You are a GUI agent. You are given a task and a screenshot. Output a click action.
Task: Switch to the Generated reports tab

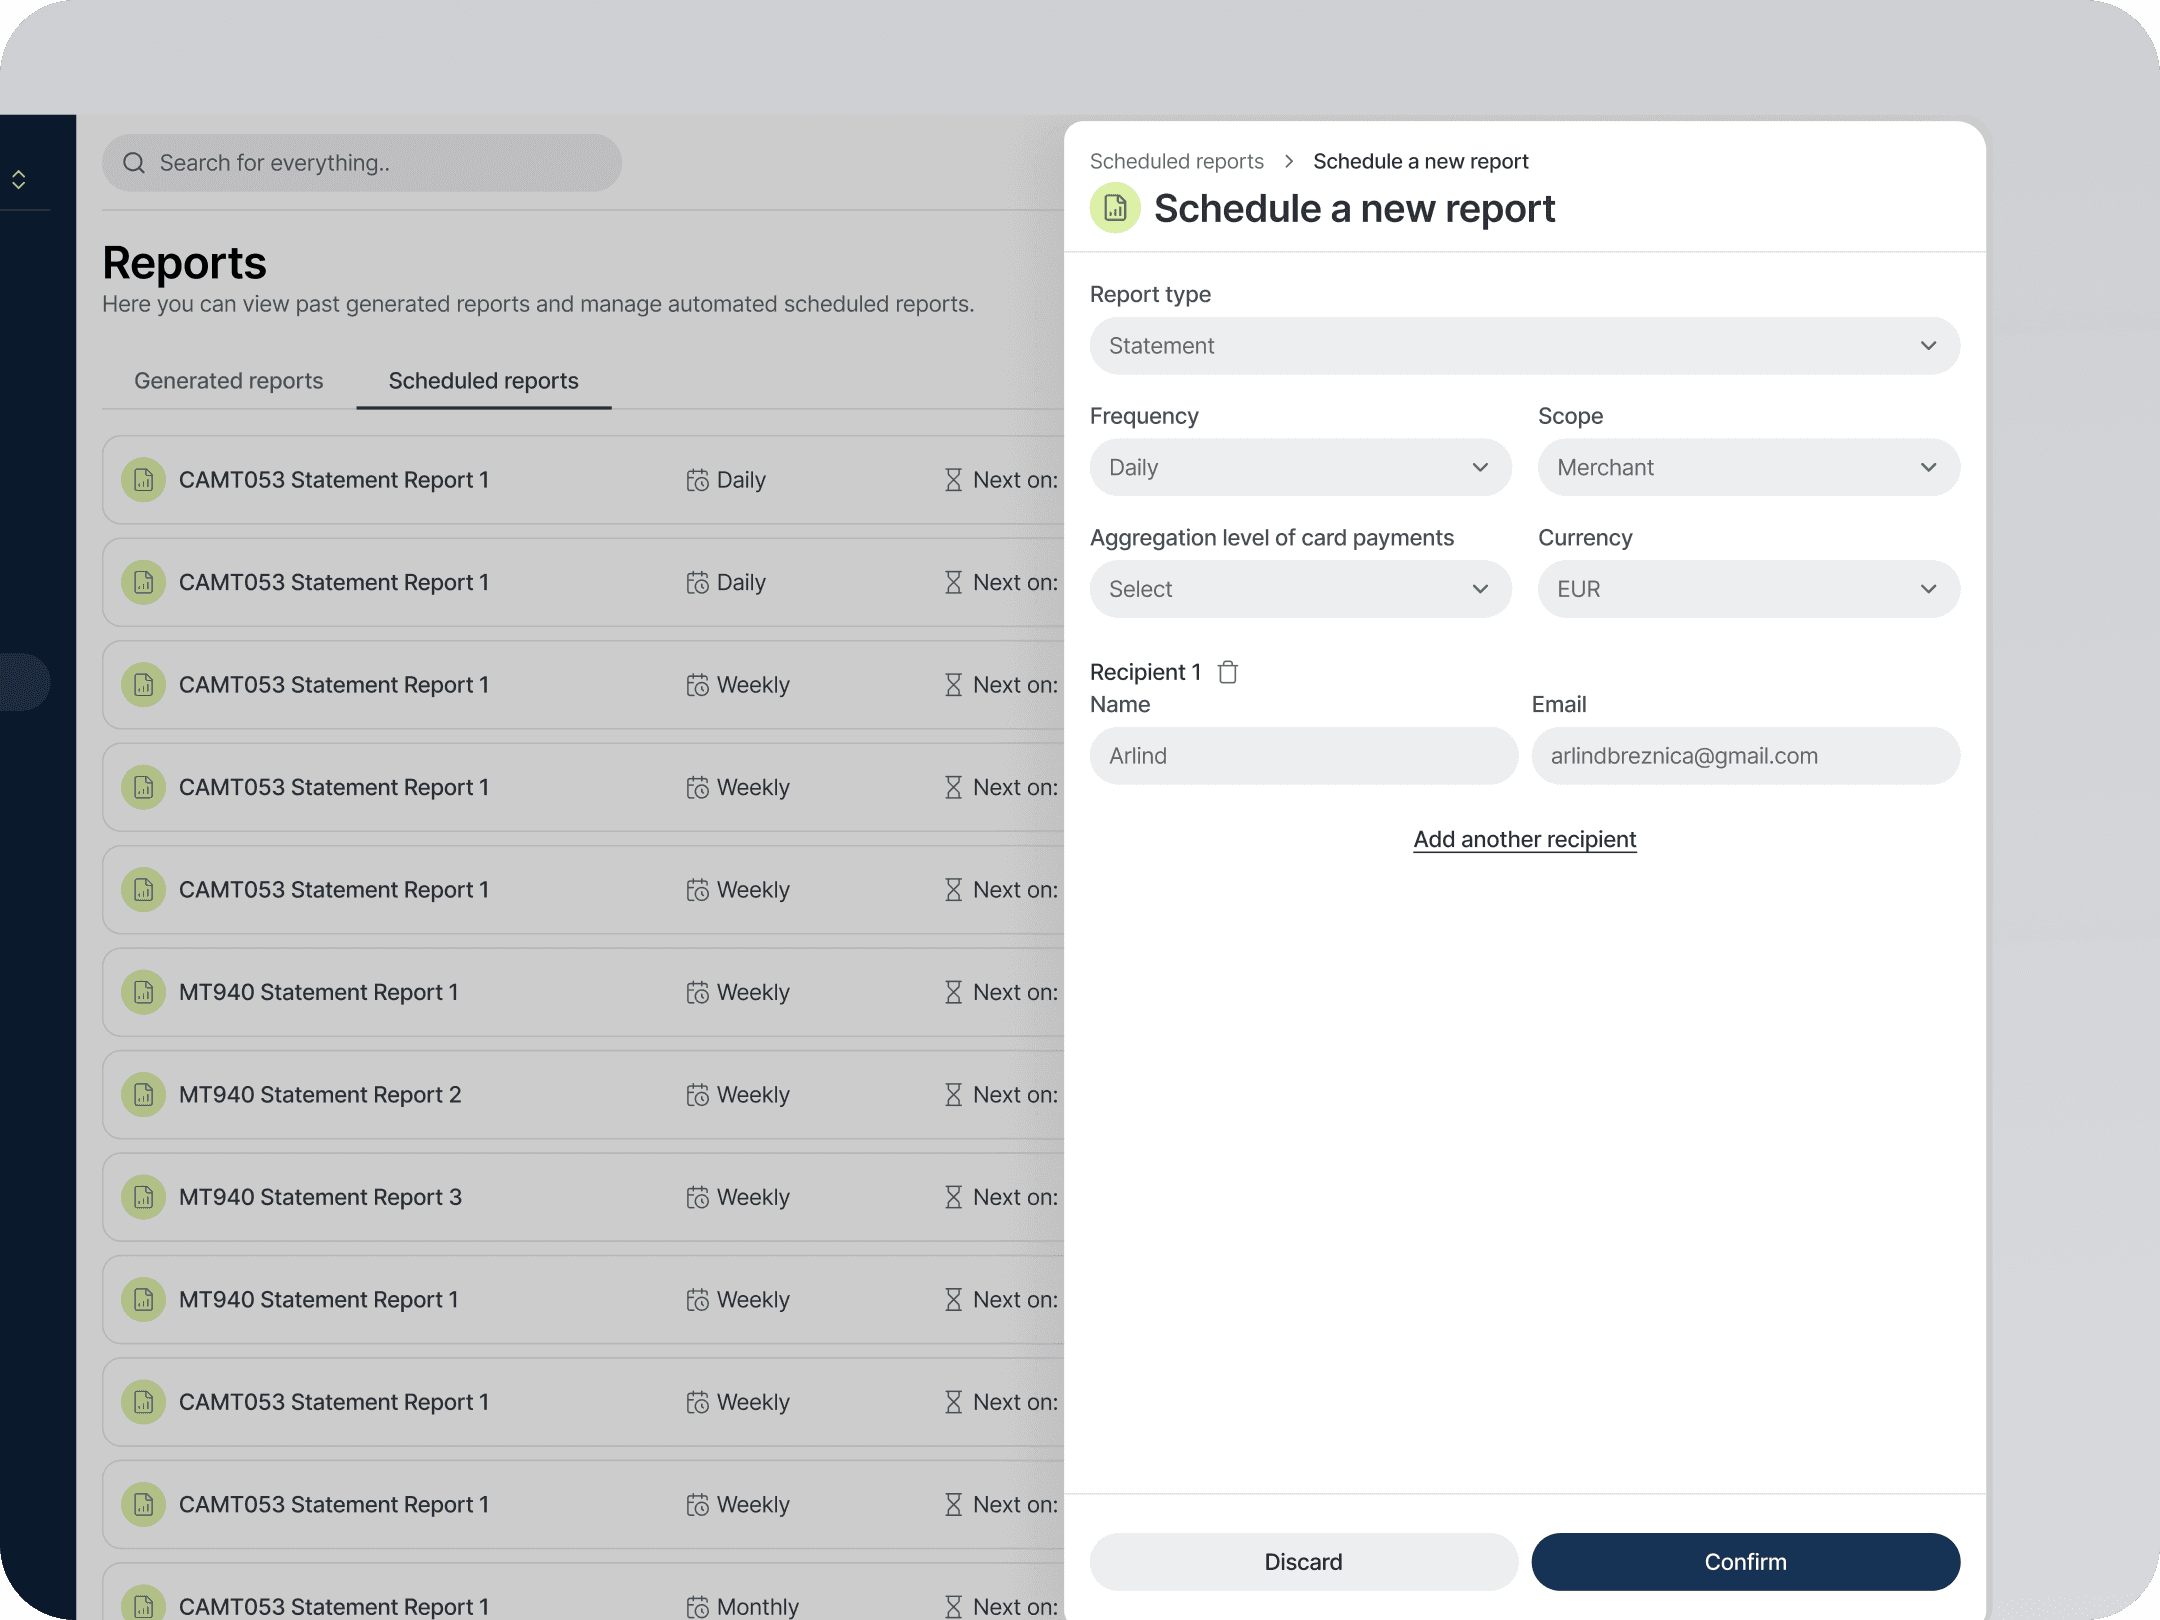[x=228, y=381]
